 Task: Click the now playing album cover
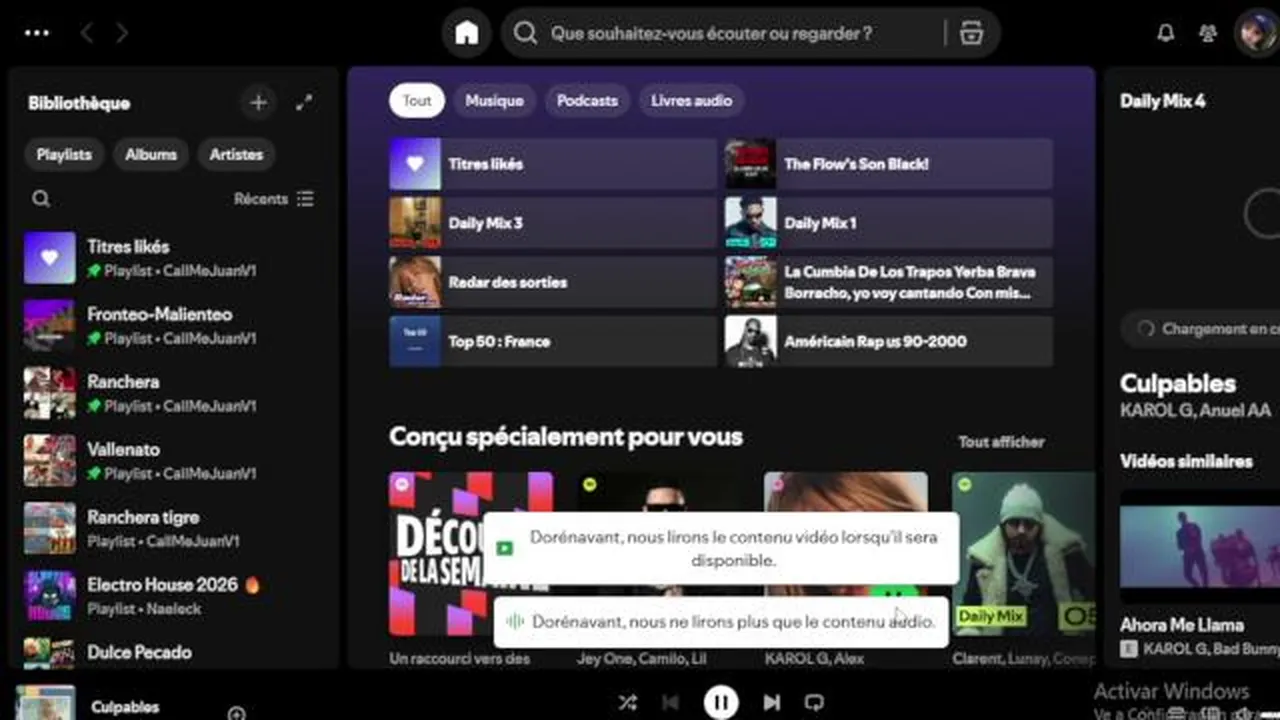coord(45,703)
